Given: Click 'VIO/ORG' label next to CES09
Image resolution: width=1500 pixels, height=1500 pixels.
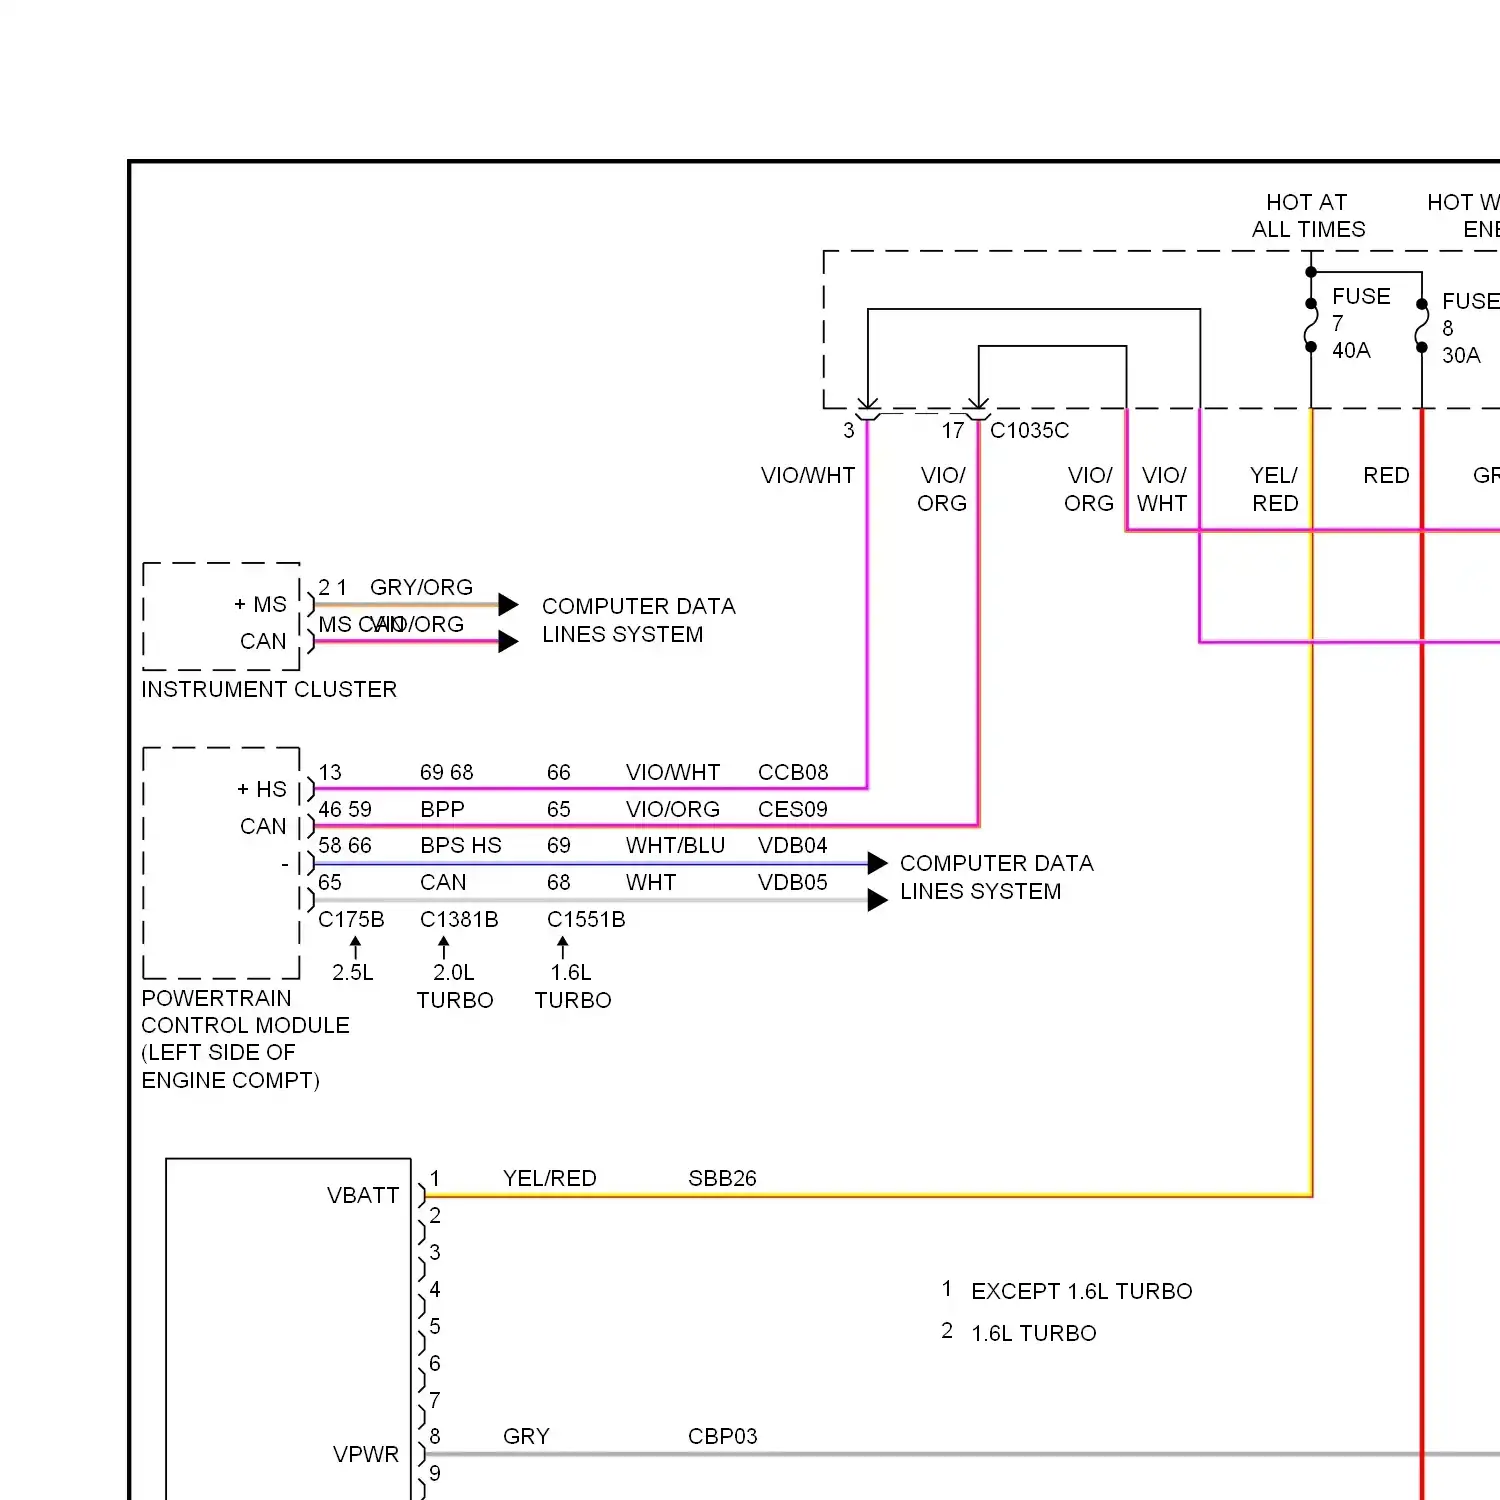Looking at the screenshot, I should click(673, 809).
